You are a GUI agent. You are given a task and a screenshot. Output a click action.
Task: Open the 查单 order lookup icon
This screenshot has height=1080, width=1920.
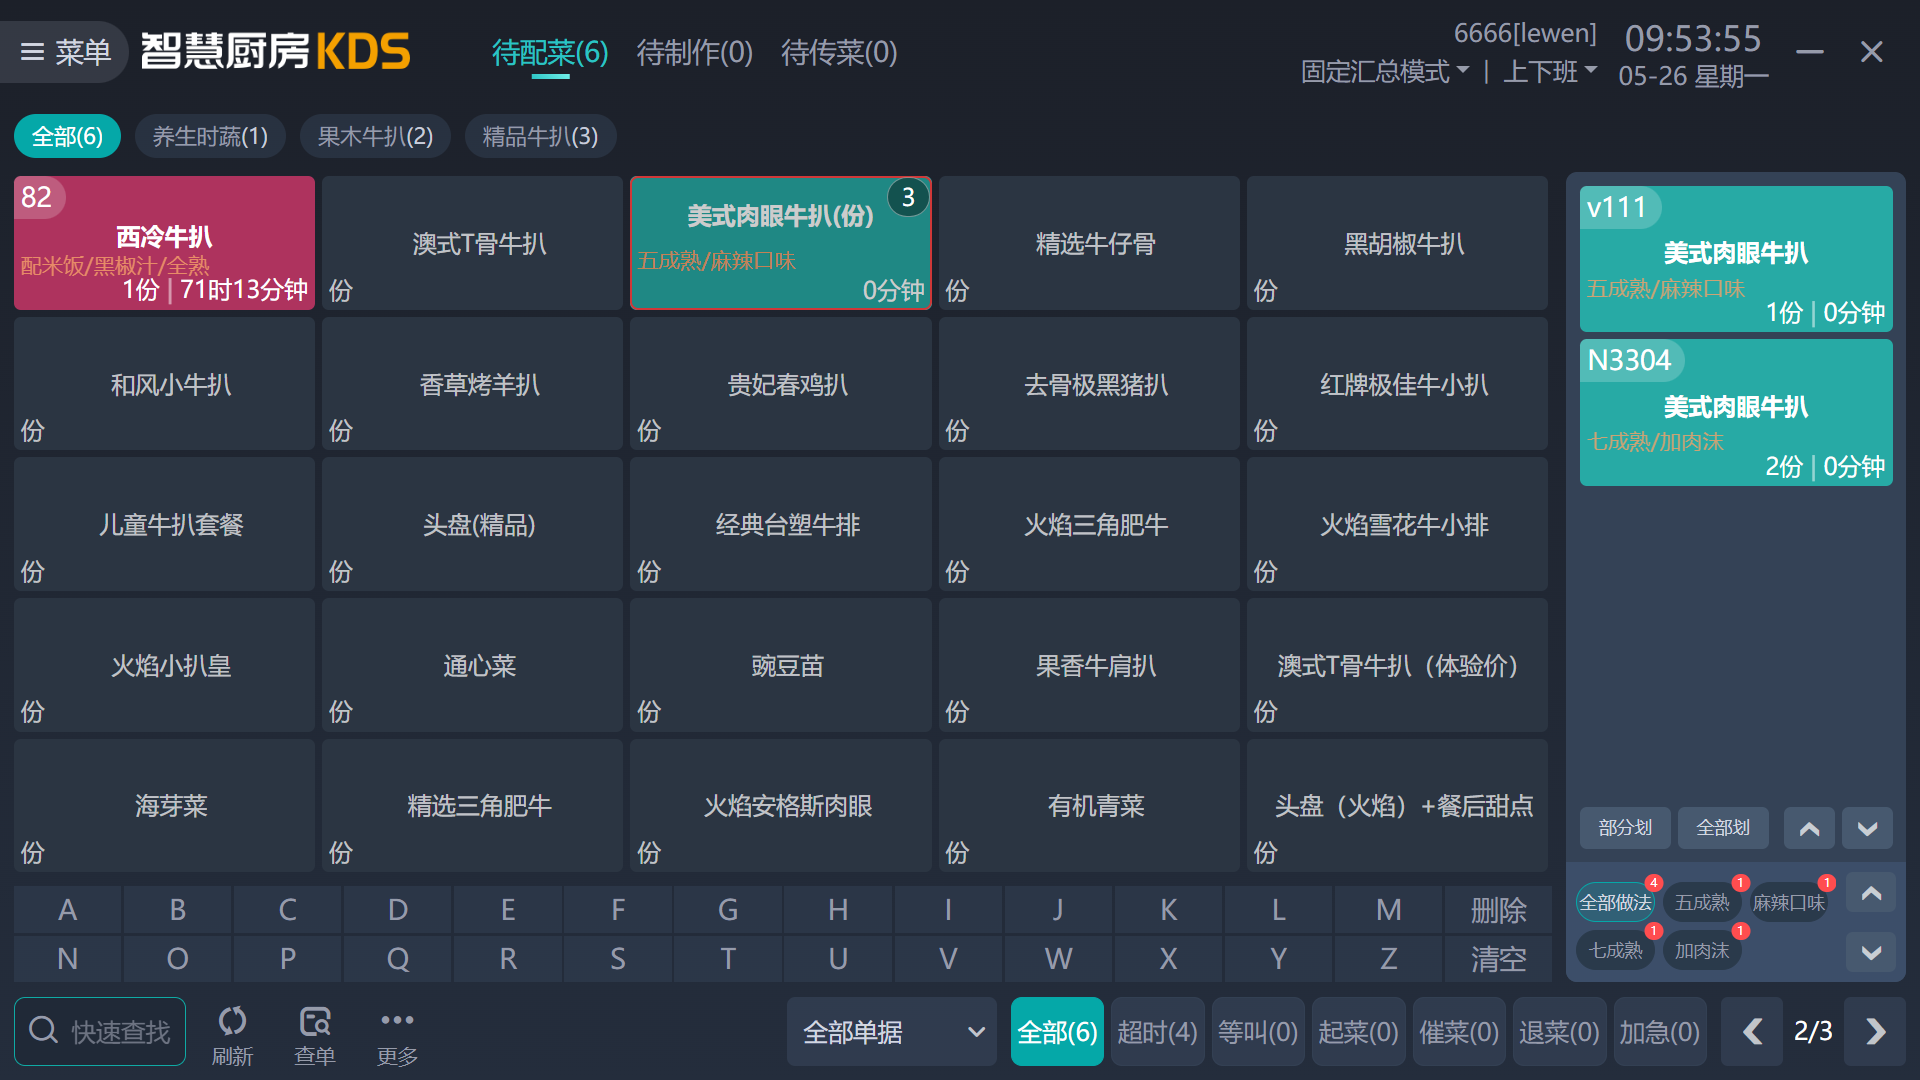pyautogui.click(x=315, y=1034)
